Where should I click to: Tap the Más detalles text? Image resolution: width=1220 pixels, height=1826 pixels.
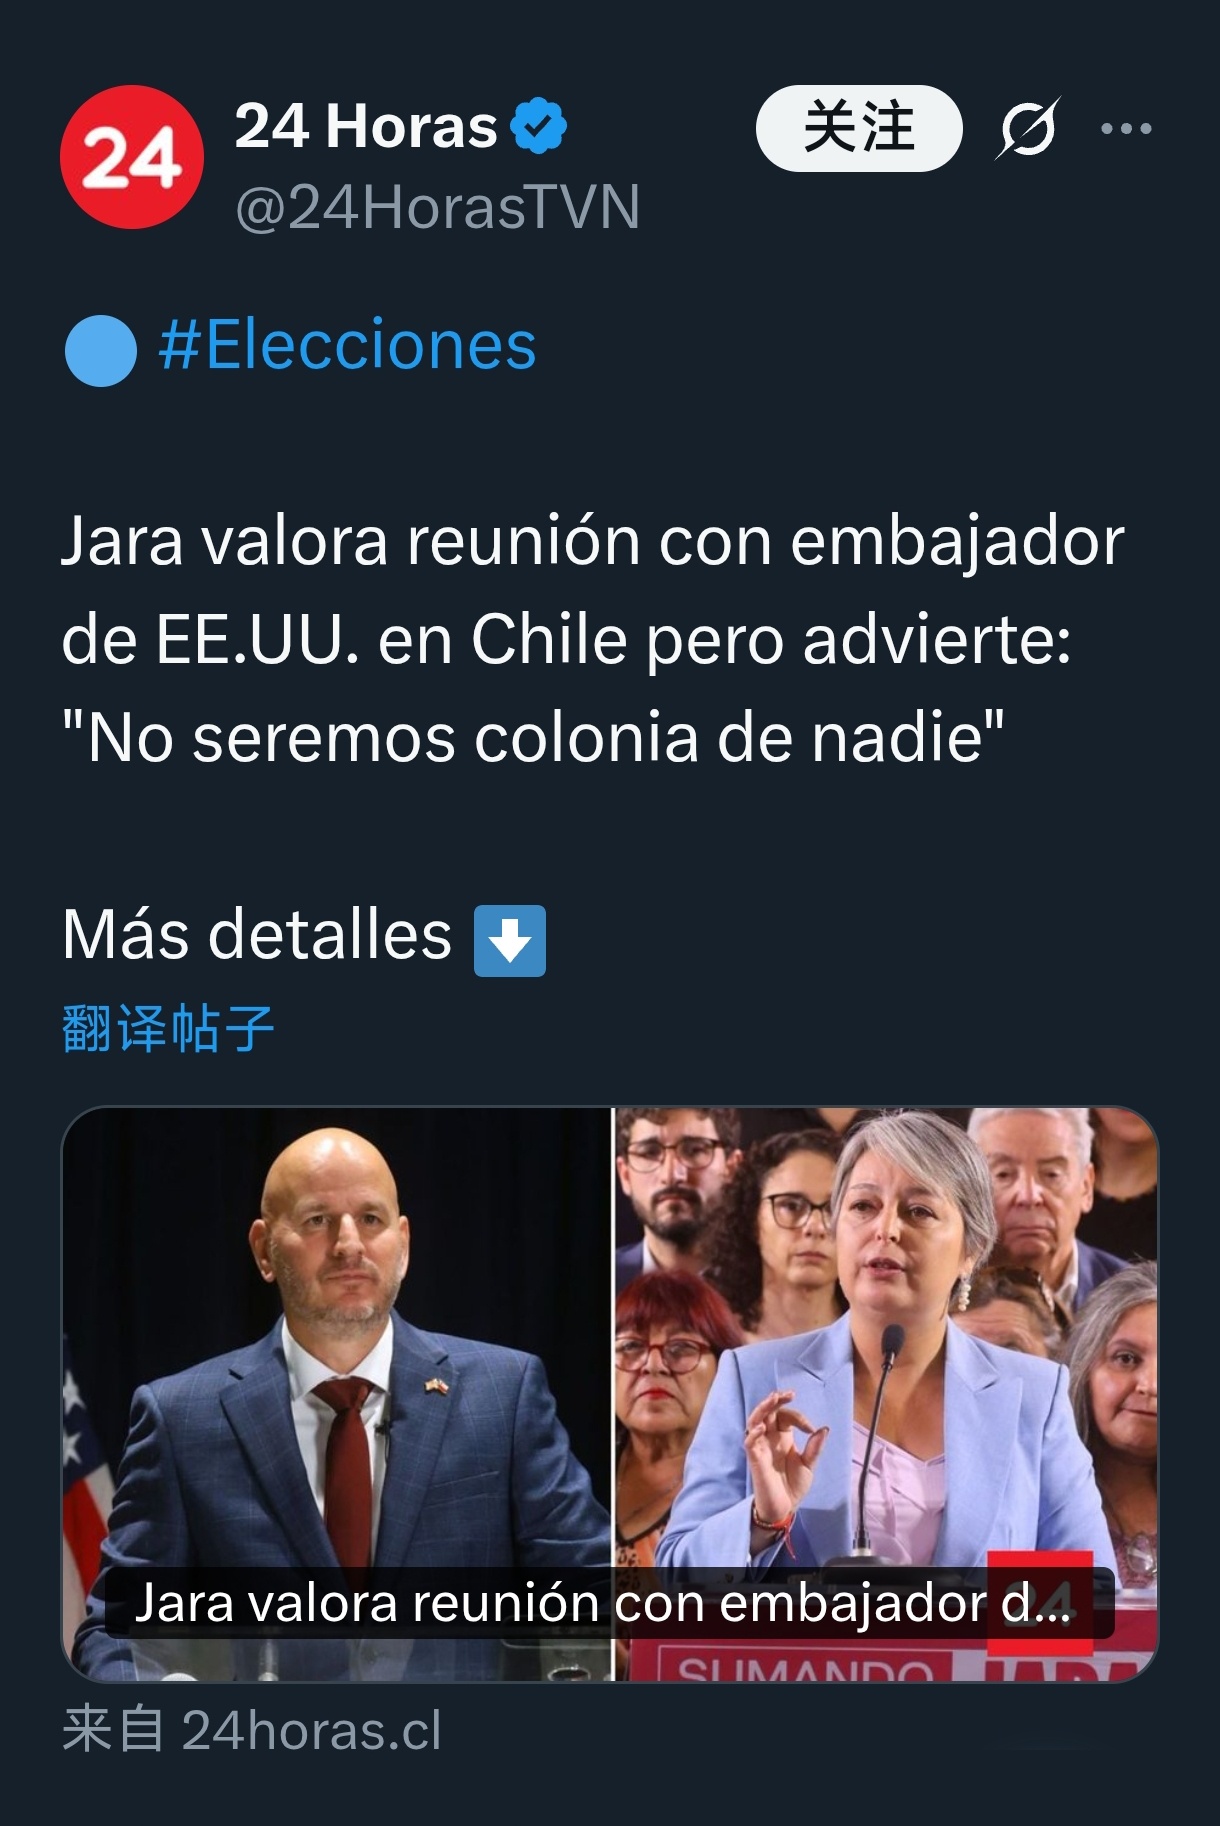(x=257, y=934)
